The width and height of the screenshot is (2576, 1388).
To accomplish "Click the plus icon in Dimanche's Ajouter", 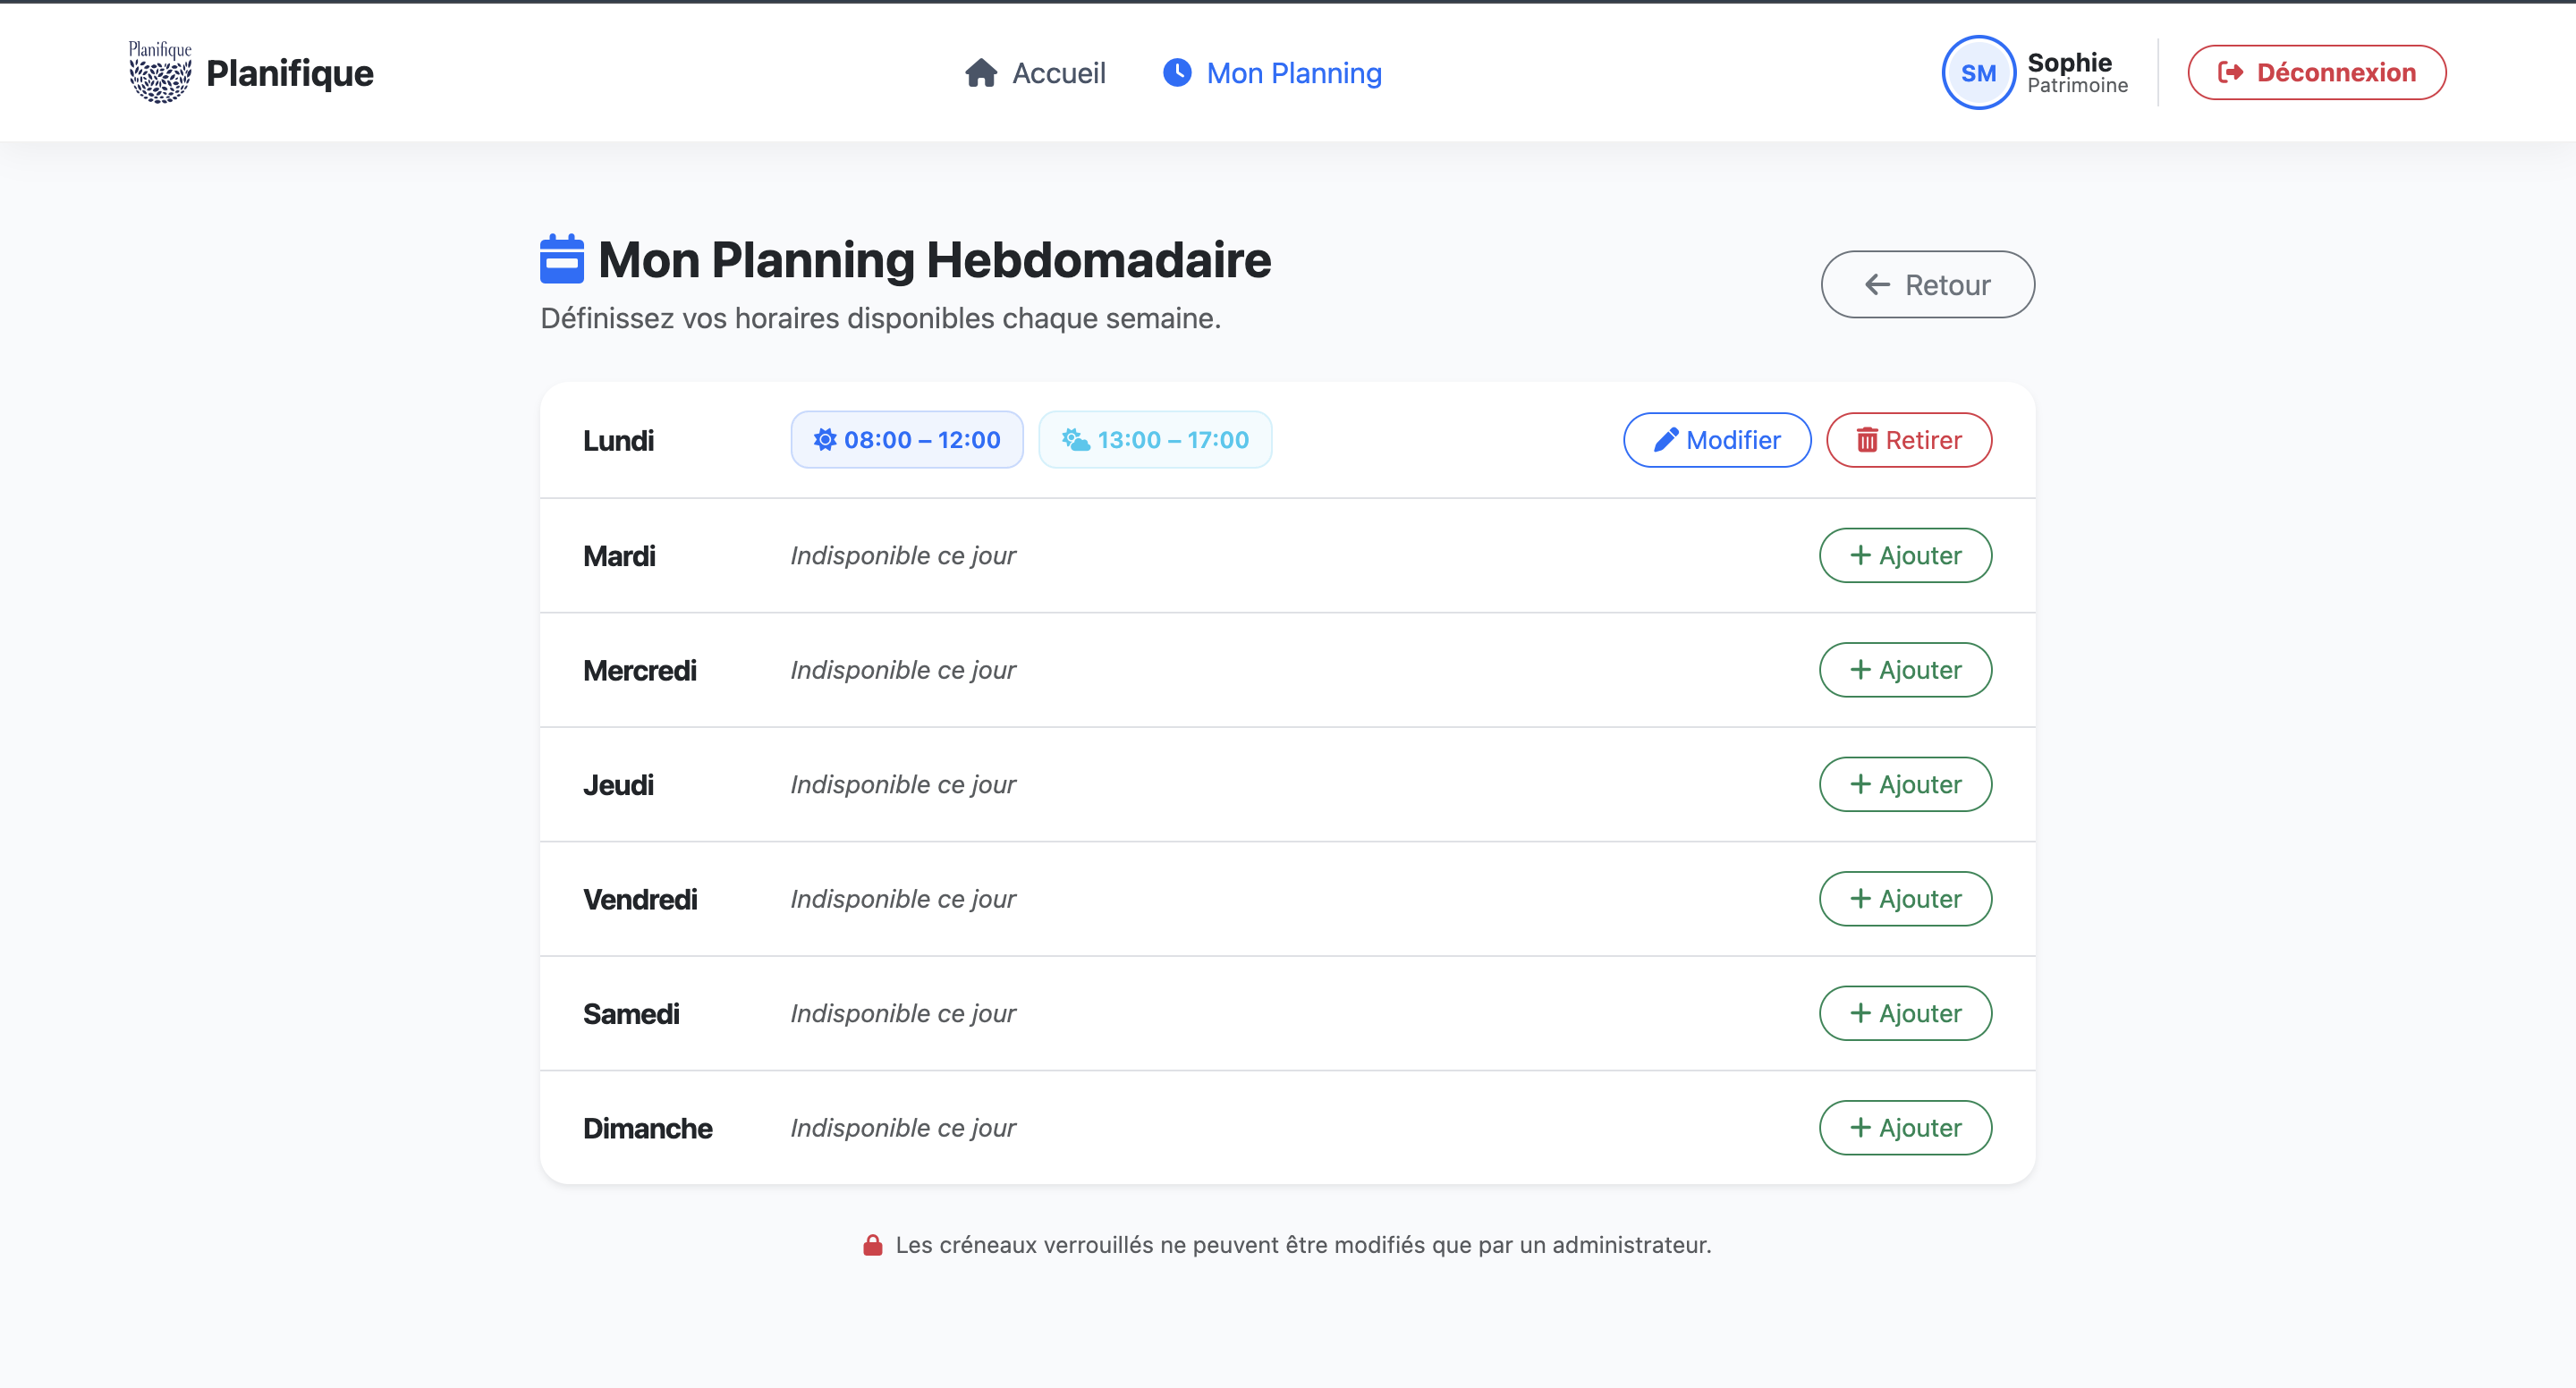I will (1860, 1128).
